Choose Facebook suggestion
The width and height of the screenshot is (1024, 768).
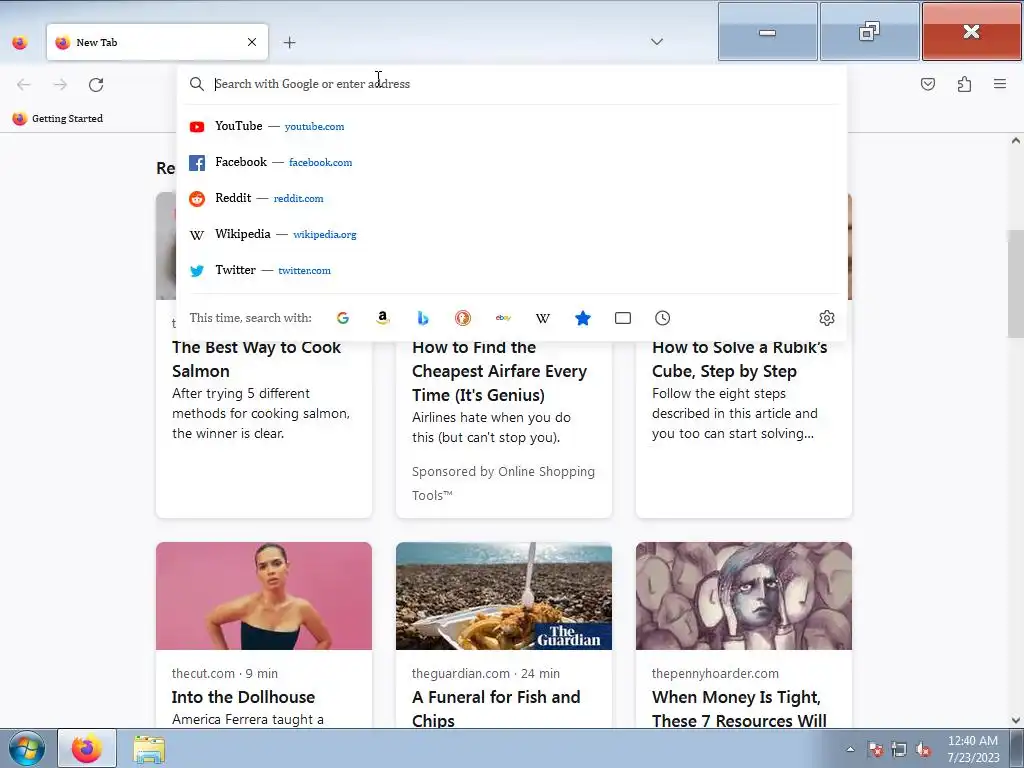[x=511, y=162]
